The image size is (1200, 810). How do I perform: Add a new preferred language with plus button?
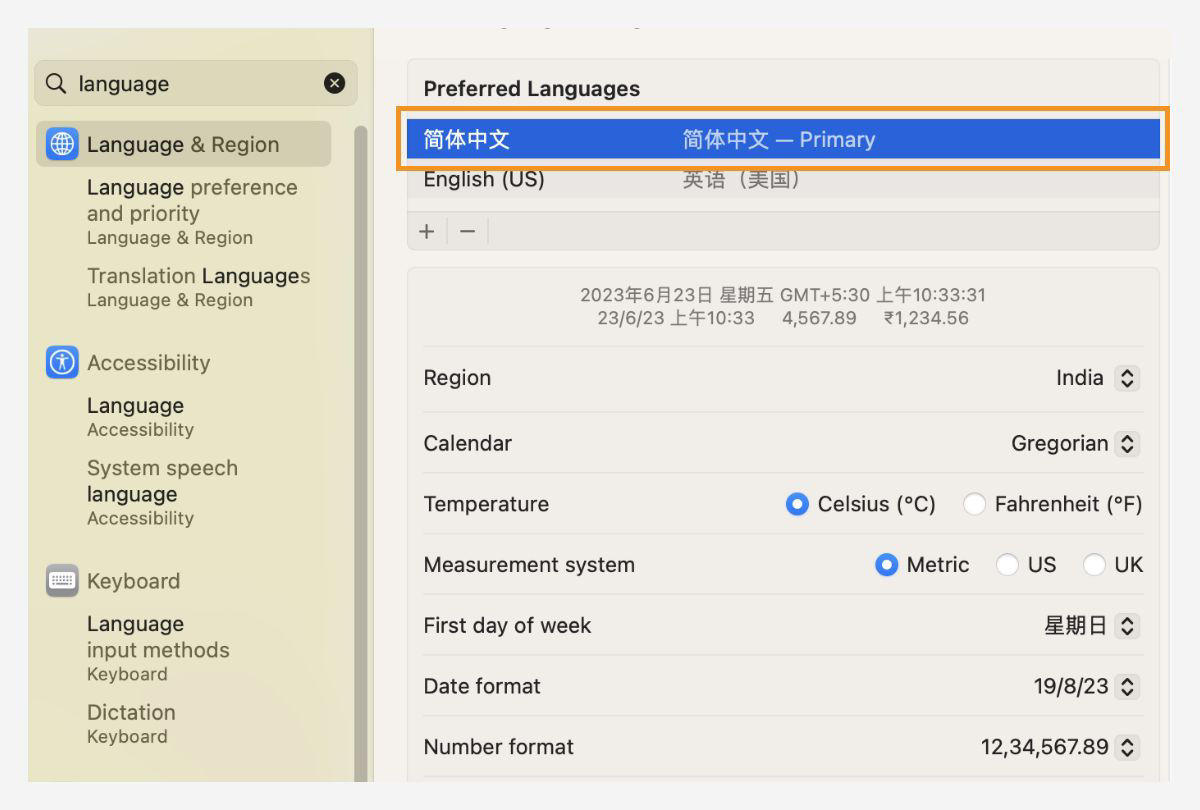pos(427,231)
